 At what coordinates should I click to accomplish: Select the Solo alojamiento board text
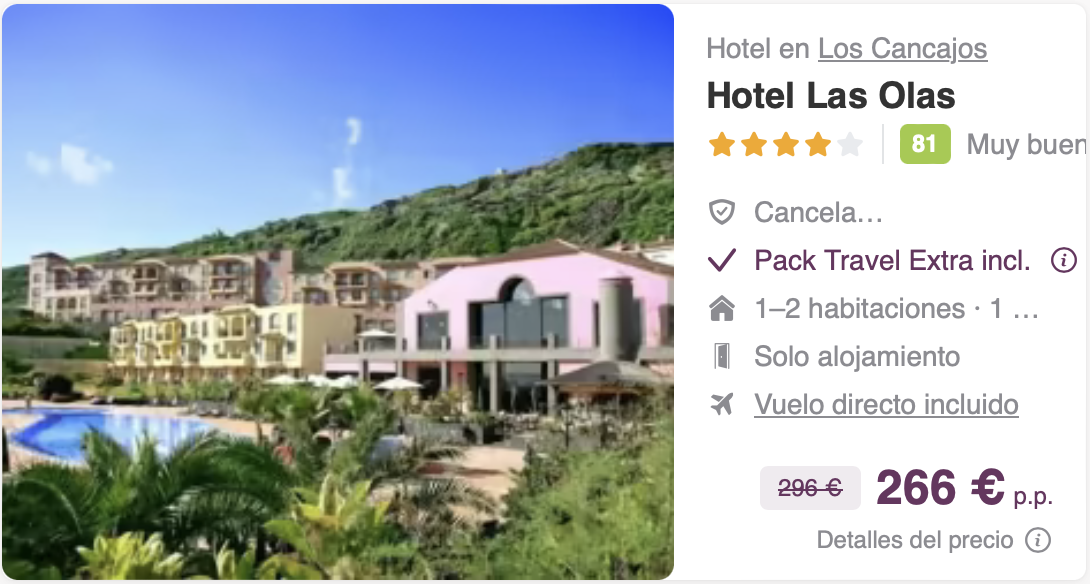[x=857, y=357]
